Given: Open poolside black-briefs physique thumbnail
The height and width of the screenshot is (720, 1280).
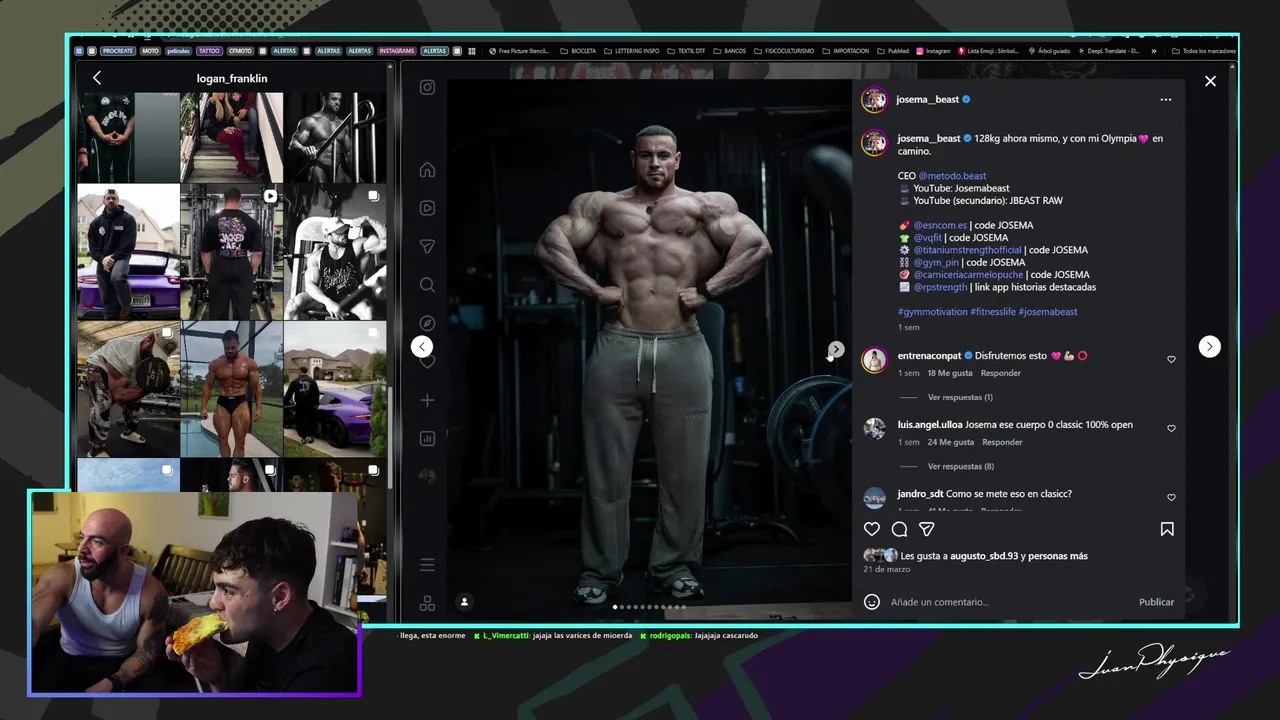Looking at the screenshot, I should tap(231, 389).
